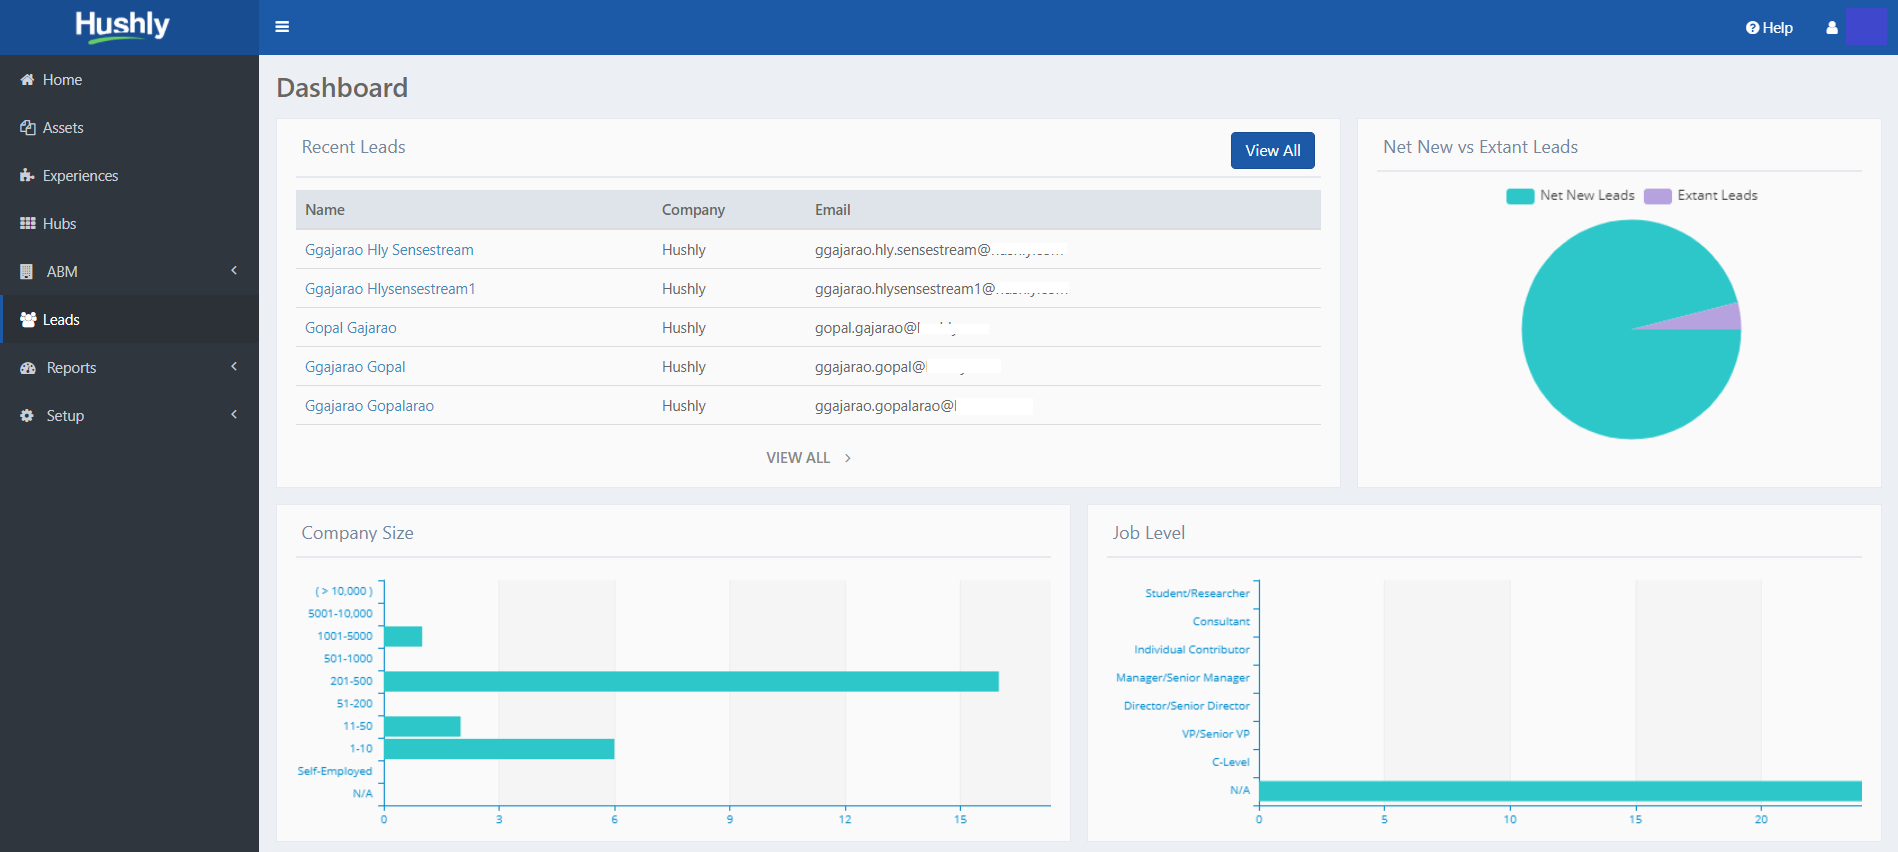This screenshot has height=852, width=1898.
Task: Click the N/A job level bar
Action: (x=1560, y=791)
